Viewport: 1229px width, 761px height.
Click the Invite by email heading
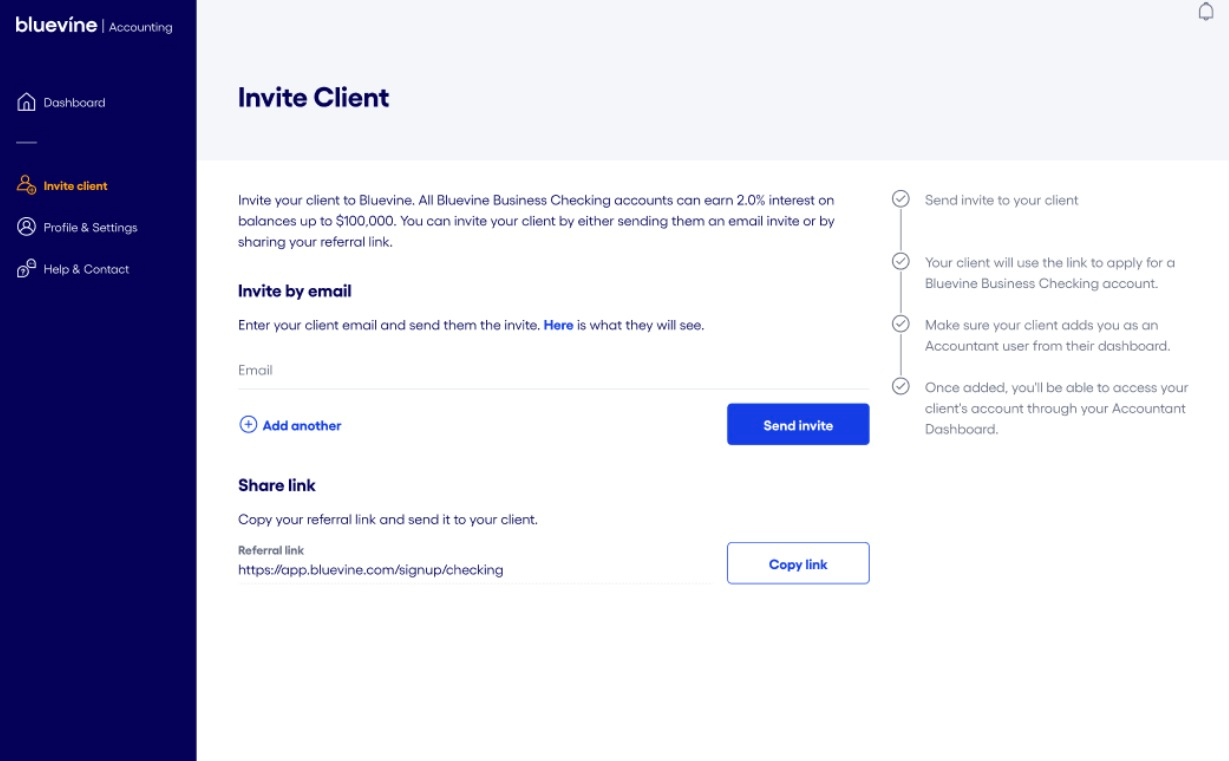[x=294, y=290]
